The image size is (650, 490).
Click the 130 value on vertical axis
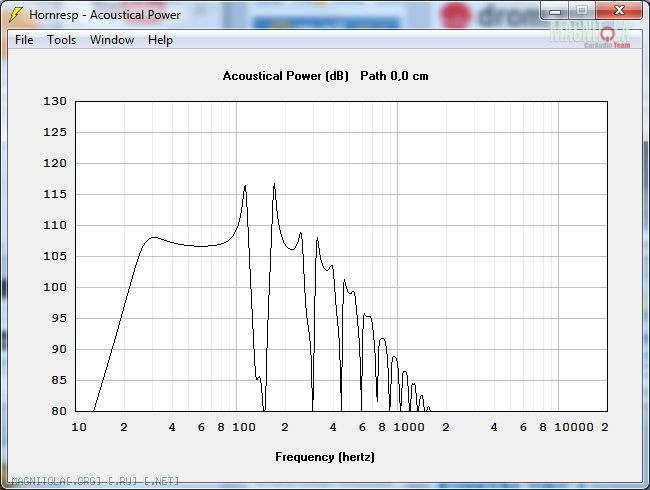[55, 101]
